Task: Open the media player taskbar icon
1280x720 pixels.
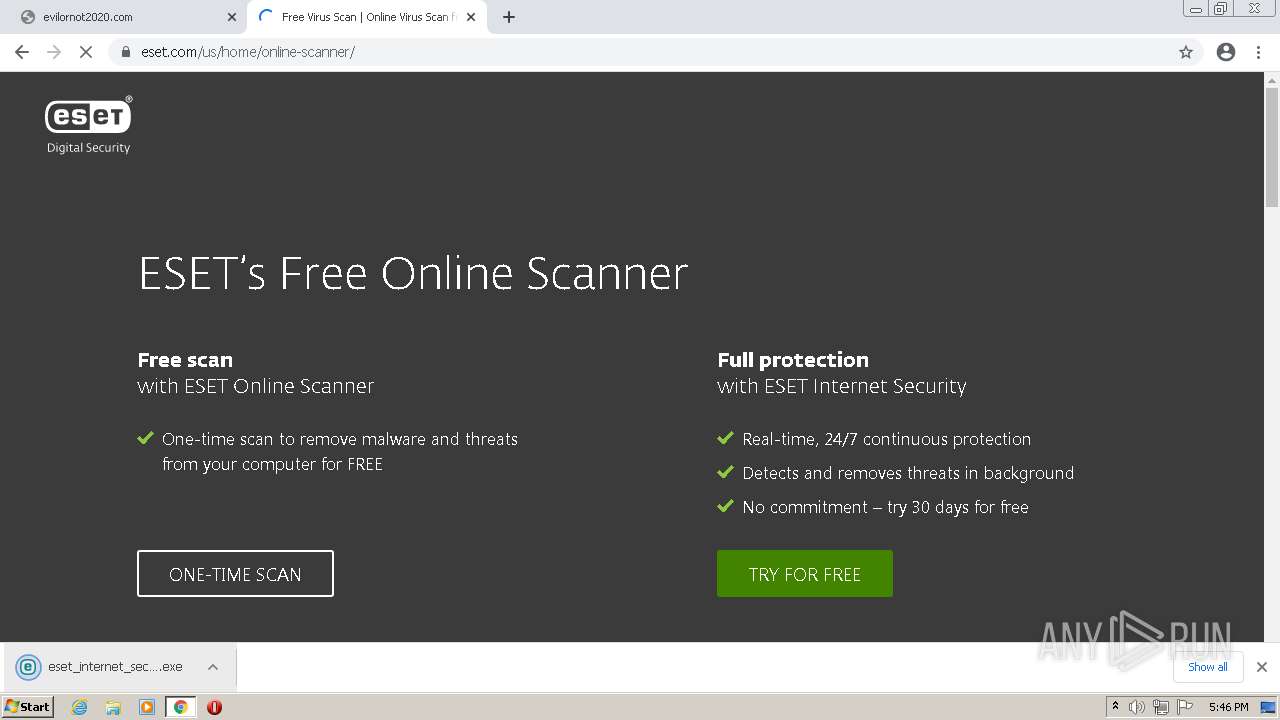Action: point(147,707)
